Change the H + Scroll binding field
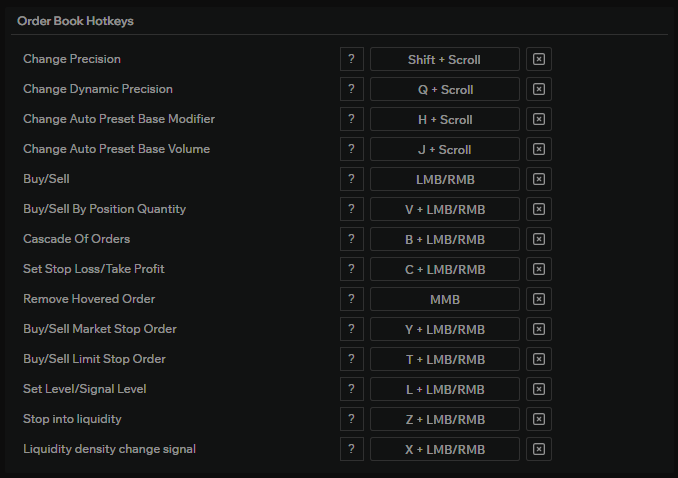Image resolution: width=678 pixels, height=478 pixels. pyautogui.click(x=445, y=119)
